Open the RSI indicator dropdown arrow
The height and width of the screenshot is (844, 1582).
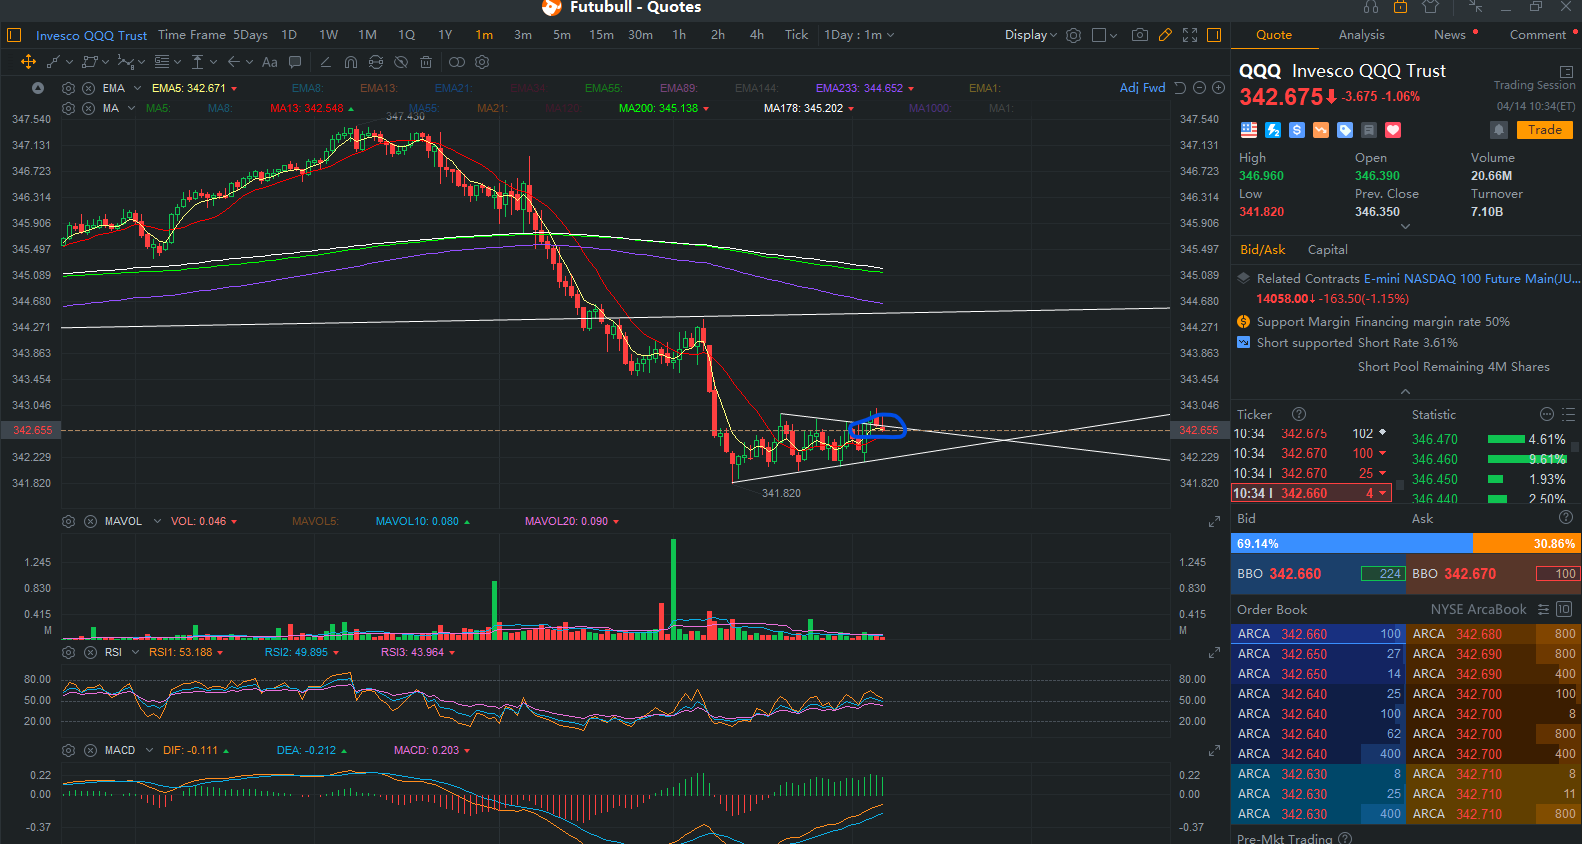(x=135, y=652)
